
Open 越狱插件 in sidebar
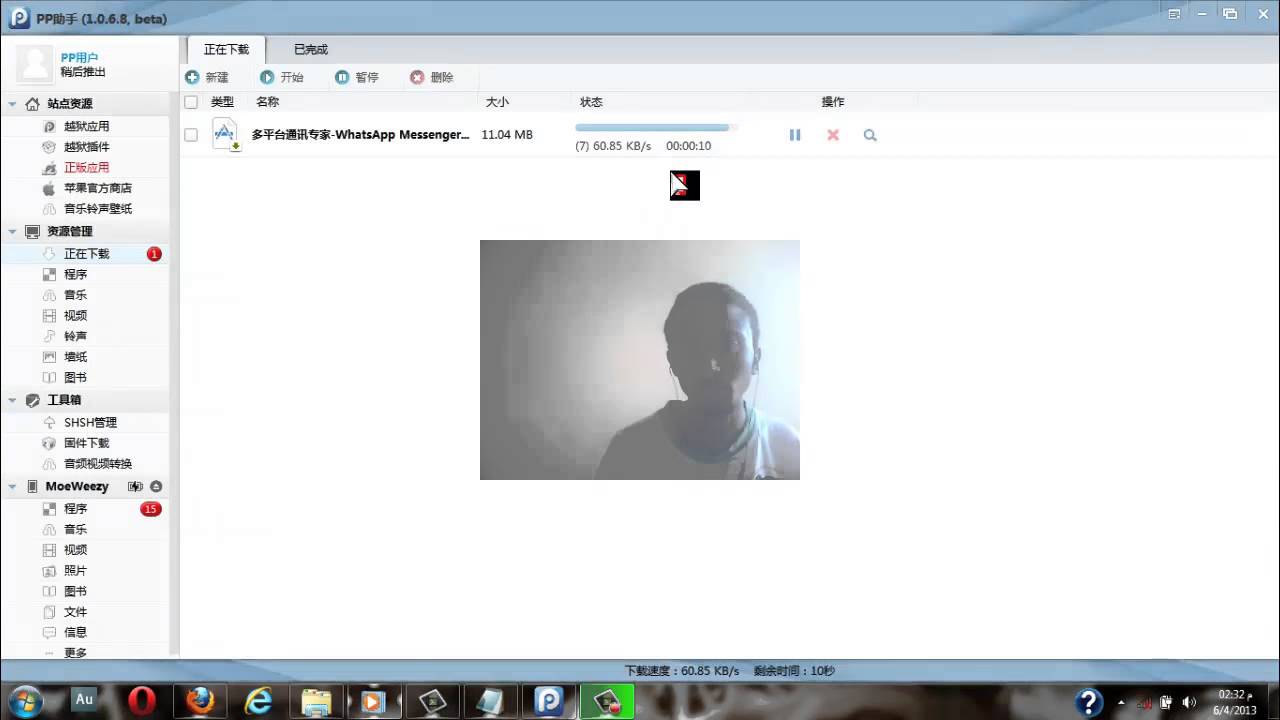tap(85, 147)
